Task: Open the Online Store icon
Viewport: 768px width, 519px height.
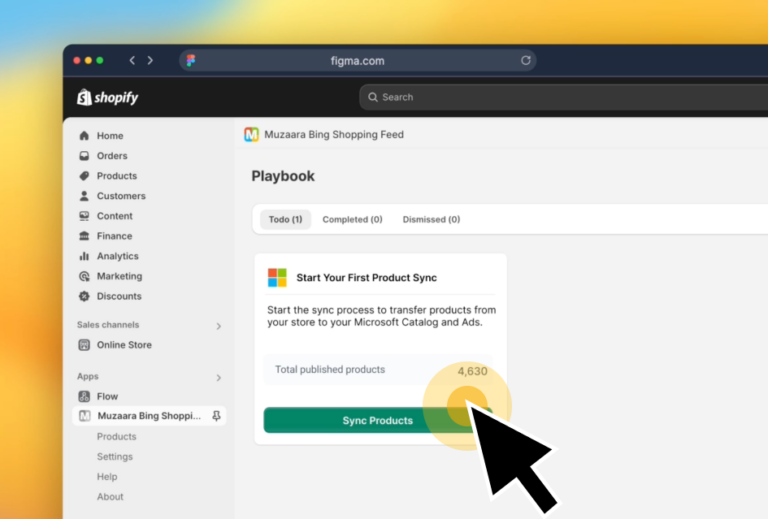Action: pyautogui.click(x=84, y=345)
